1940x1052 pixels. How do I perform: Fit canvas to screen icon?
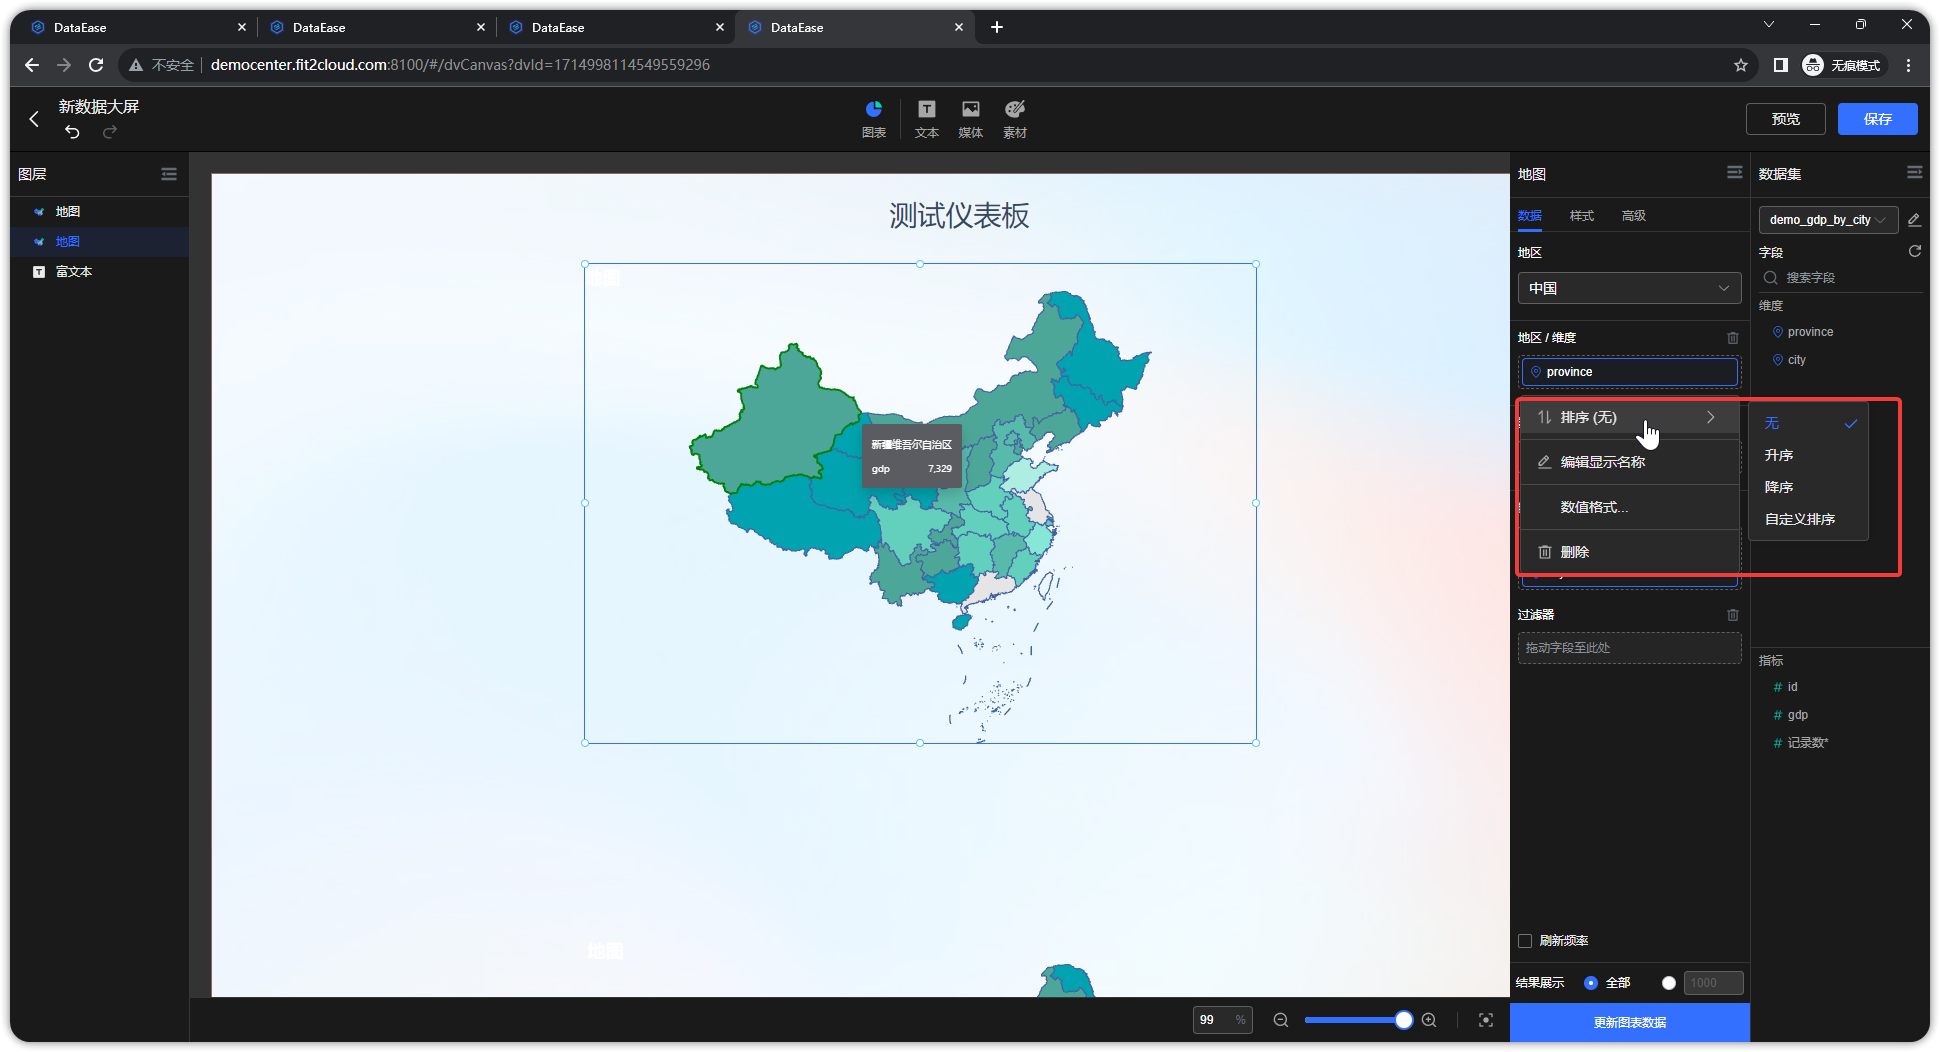[1486, 1020]
